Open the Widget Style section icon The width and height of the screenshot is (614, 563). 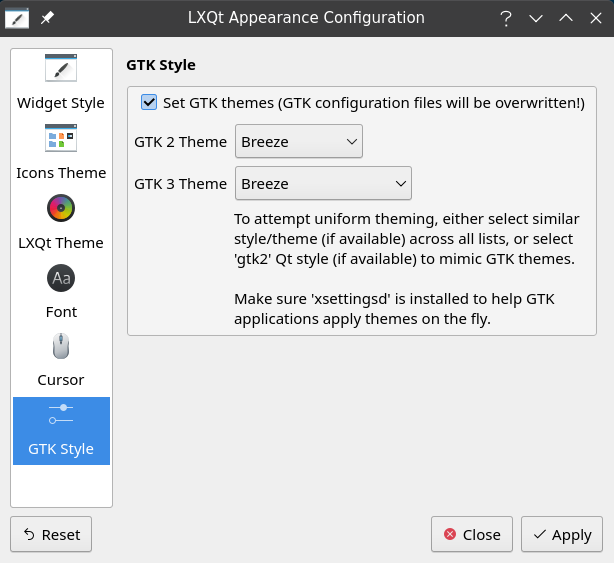click(61, 68)
